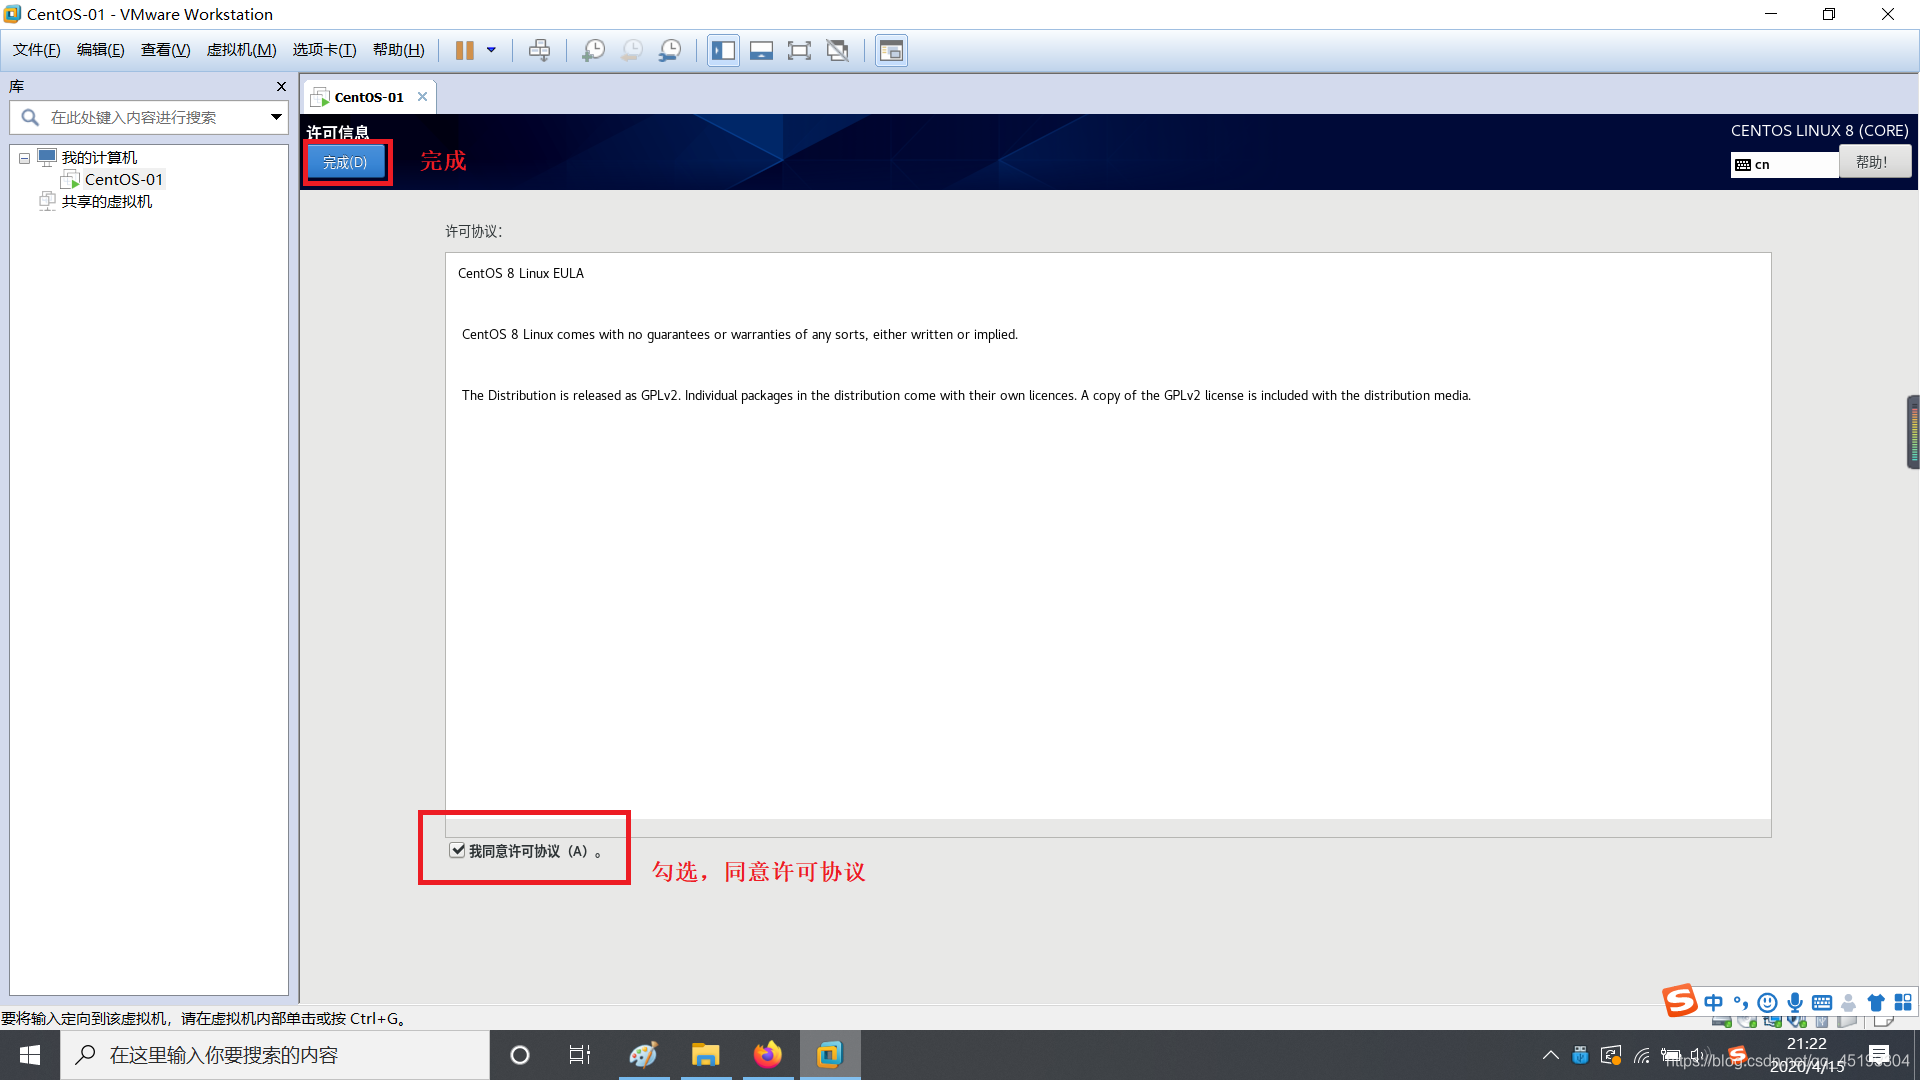This screenshot has height=1080, width=1920.
Task: Toggle the thumbnail bar view icon
Action: (761, 50)
